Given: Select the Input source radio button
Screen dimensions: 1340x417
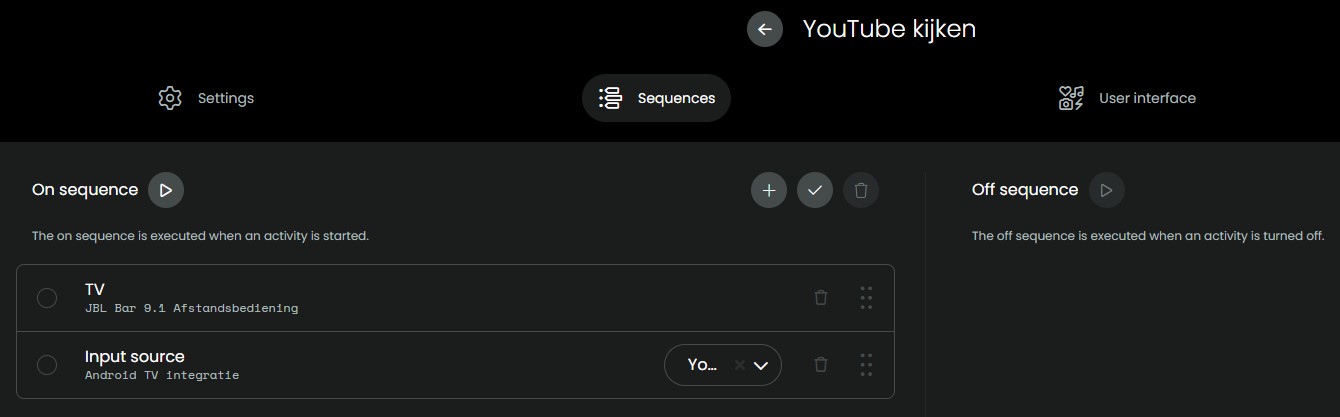Looking at the screenshot, I should [x=47, y=365].
